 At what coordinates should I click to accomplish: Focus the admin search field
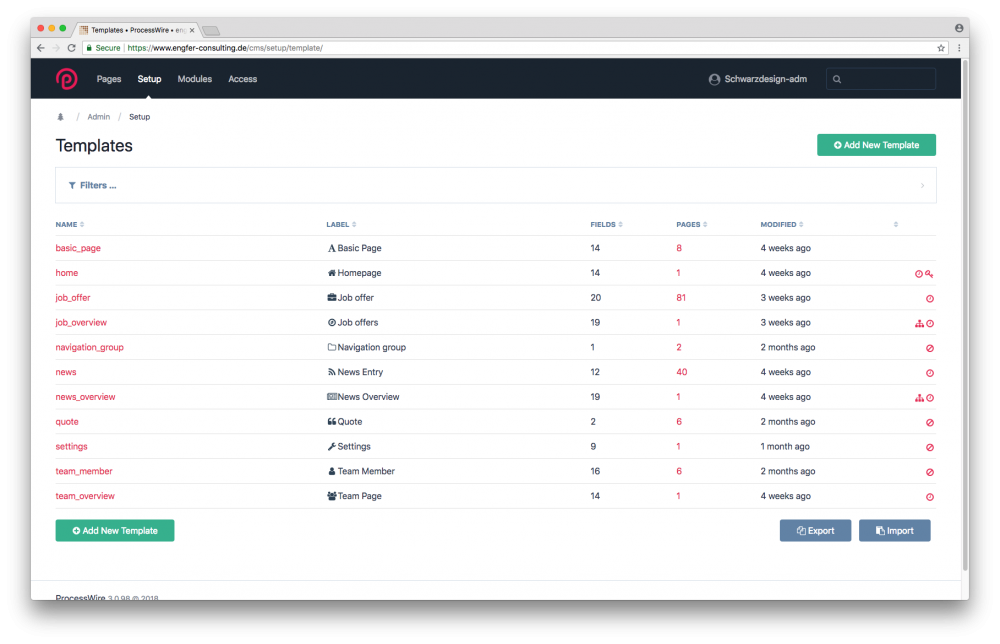(x=885, y=79)
